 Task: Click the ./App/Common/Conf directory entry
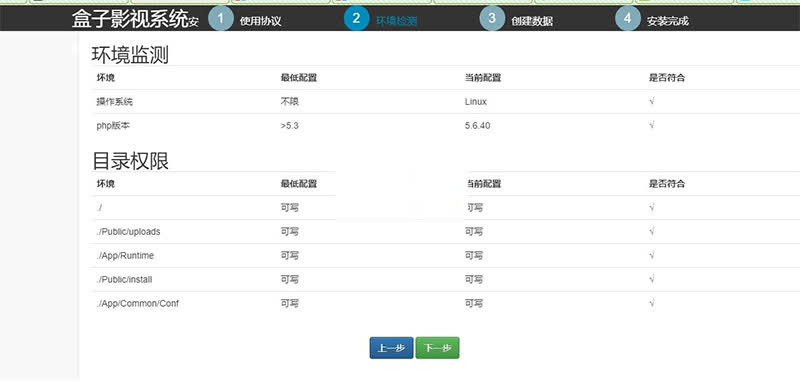tap(137, 303)
